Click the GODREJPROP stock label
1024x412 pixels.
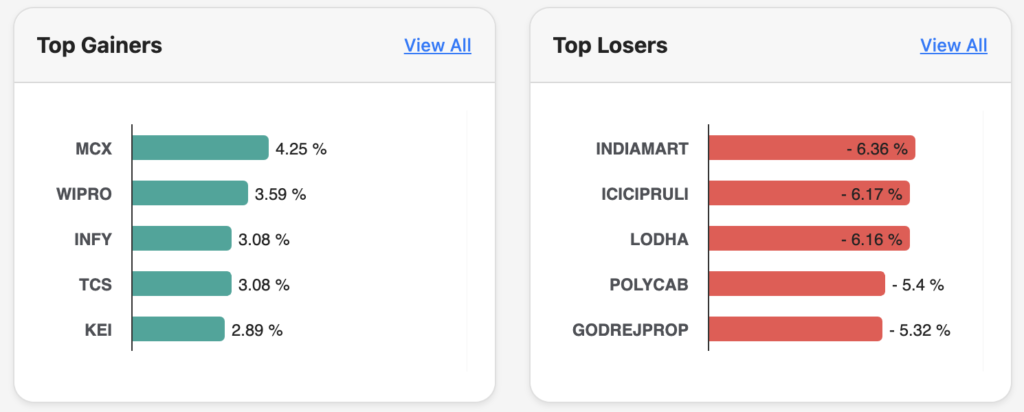pos(630,329)
